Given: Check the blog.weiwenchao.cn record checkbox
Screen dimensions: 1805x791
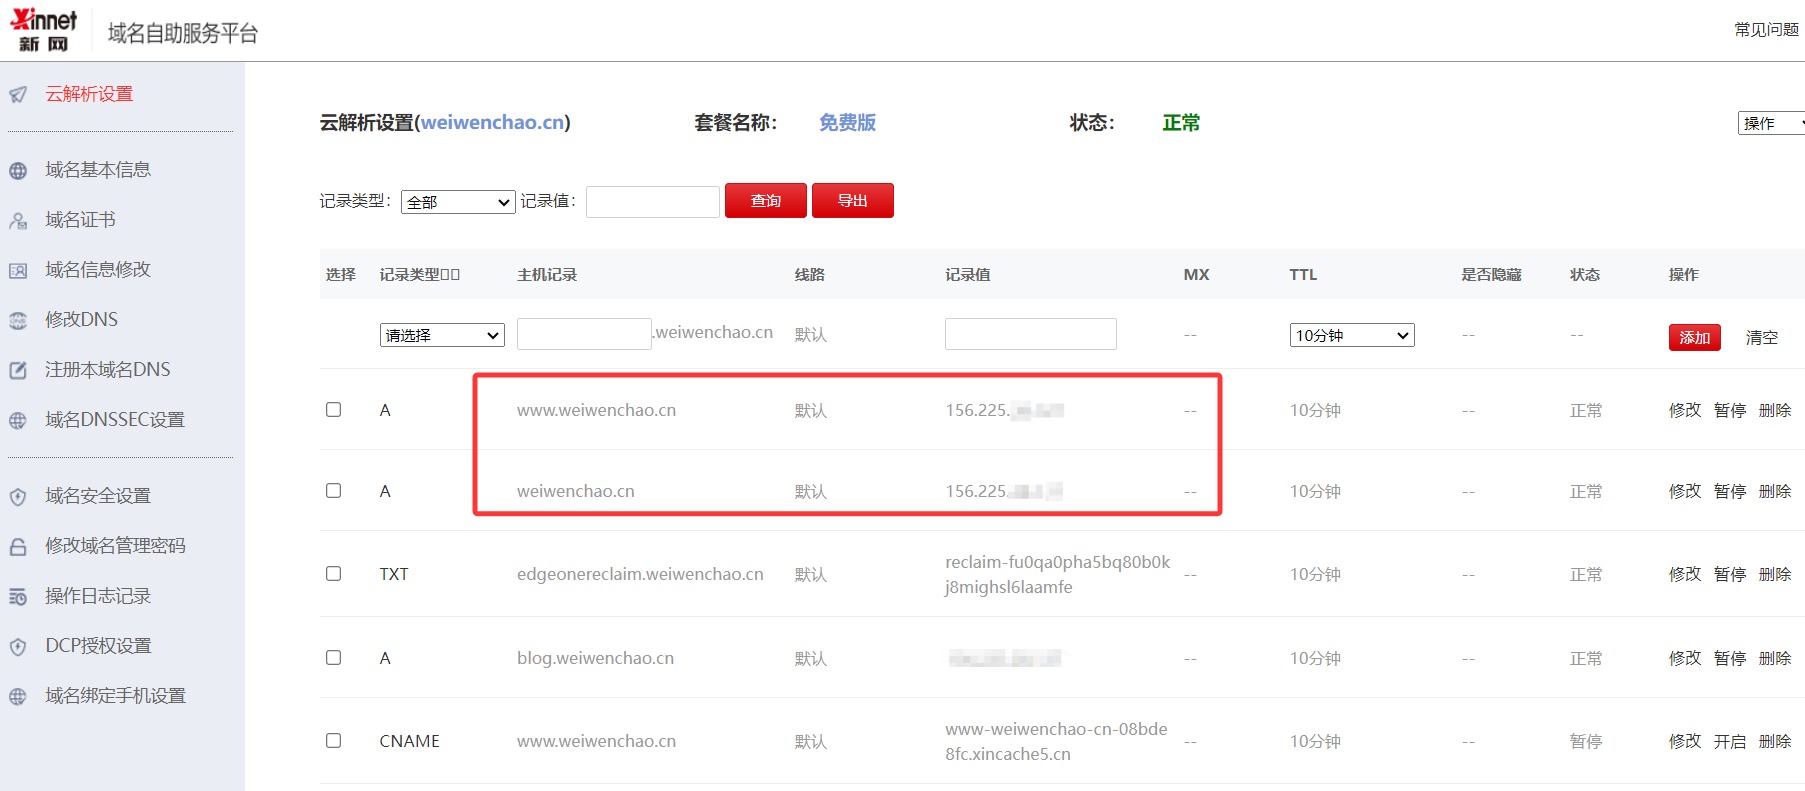Looking at the screenshot, I should pyautogui.click(x=334, y=658).
